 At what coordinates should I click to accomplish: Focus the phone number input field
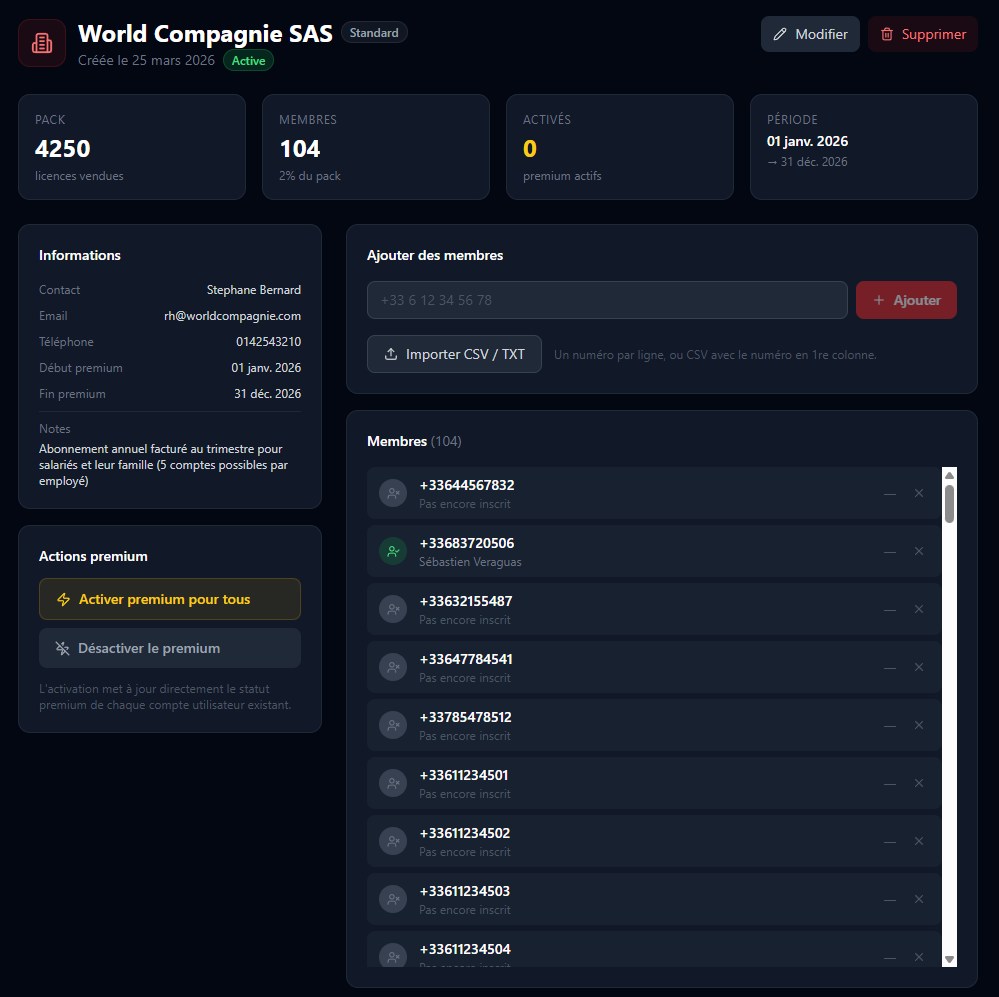click(x=607, y=300)
